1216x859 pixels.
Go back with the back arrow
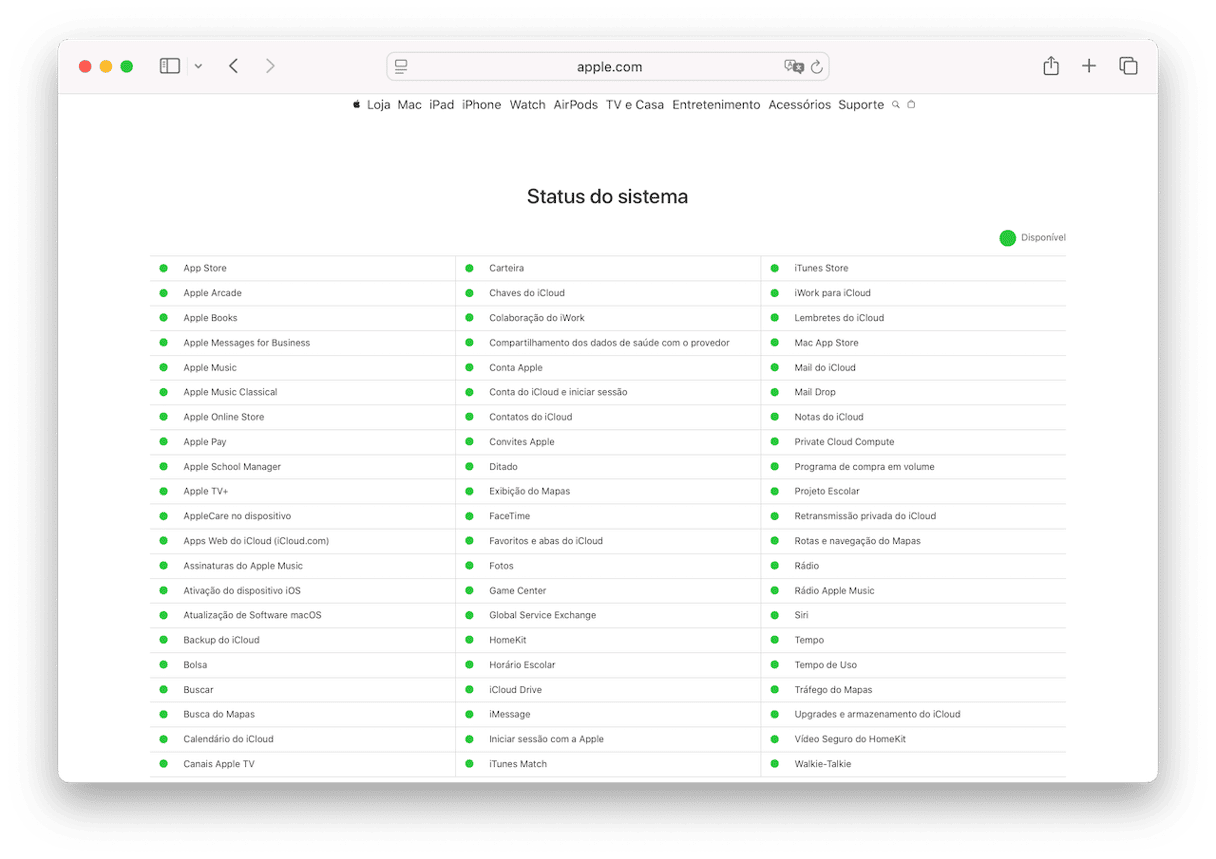click(x=233, y=66)
